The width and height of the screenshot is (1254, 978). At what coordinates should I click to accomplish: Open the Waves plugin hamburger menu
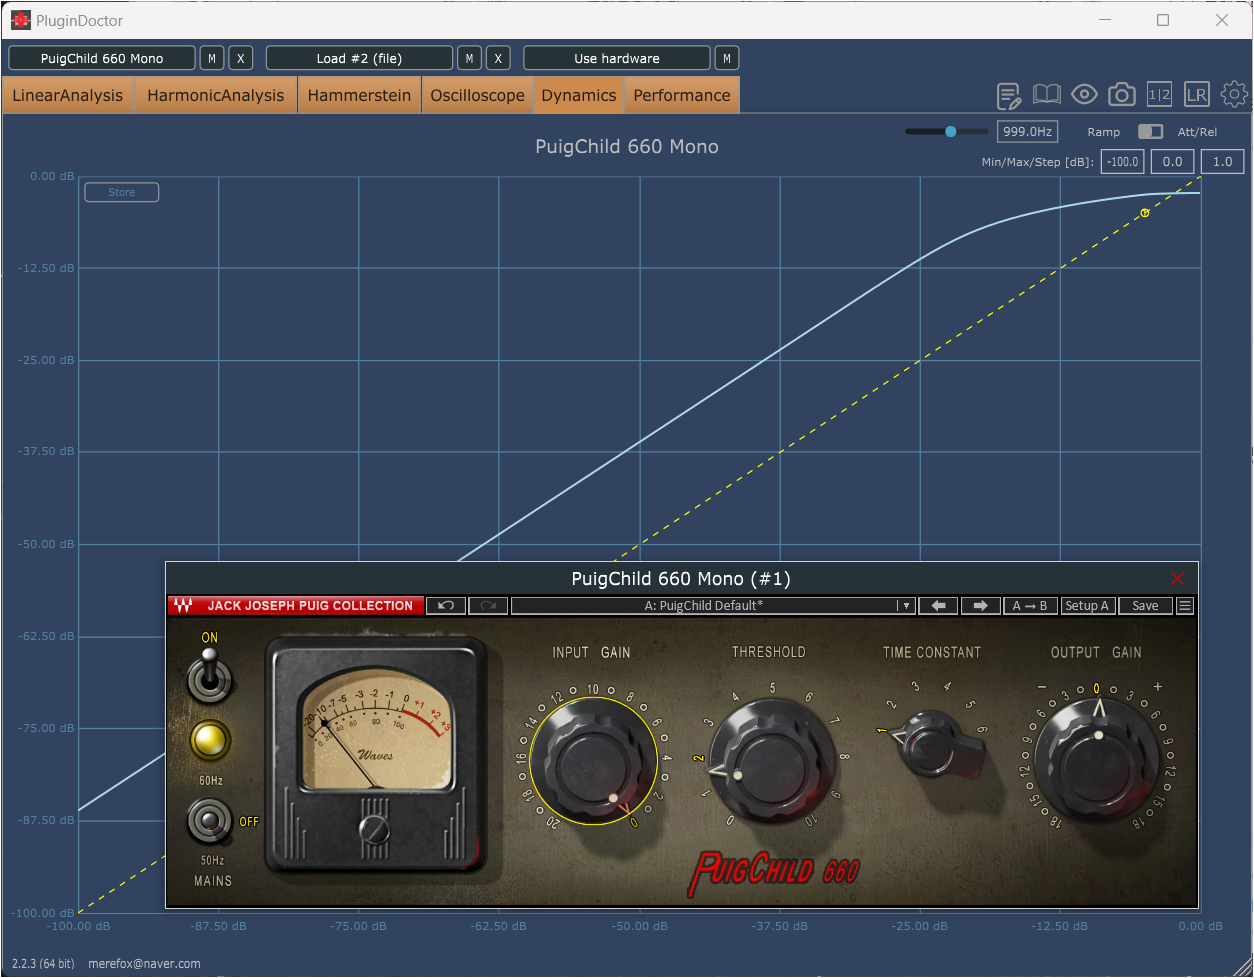(1185, 606)
